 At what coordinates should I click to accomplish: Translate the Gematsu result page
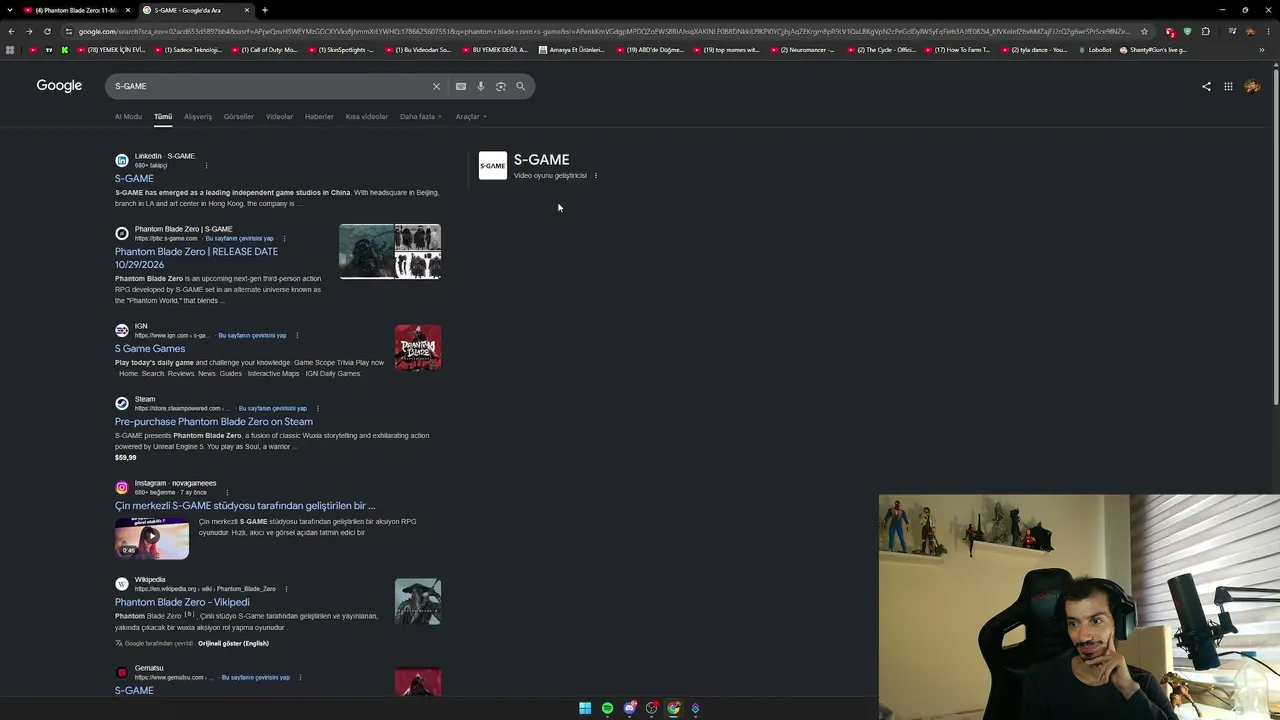point(255,677)
